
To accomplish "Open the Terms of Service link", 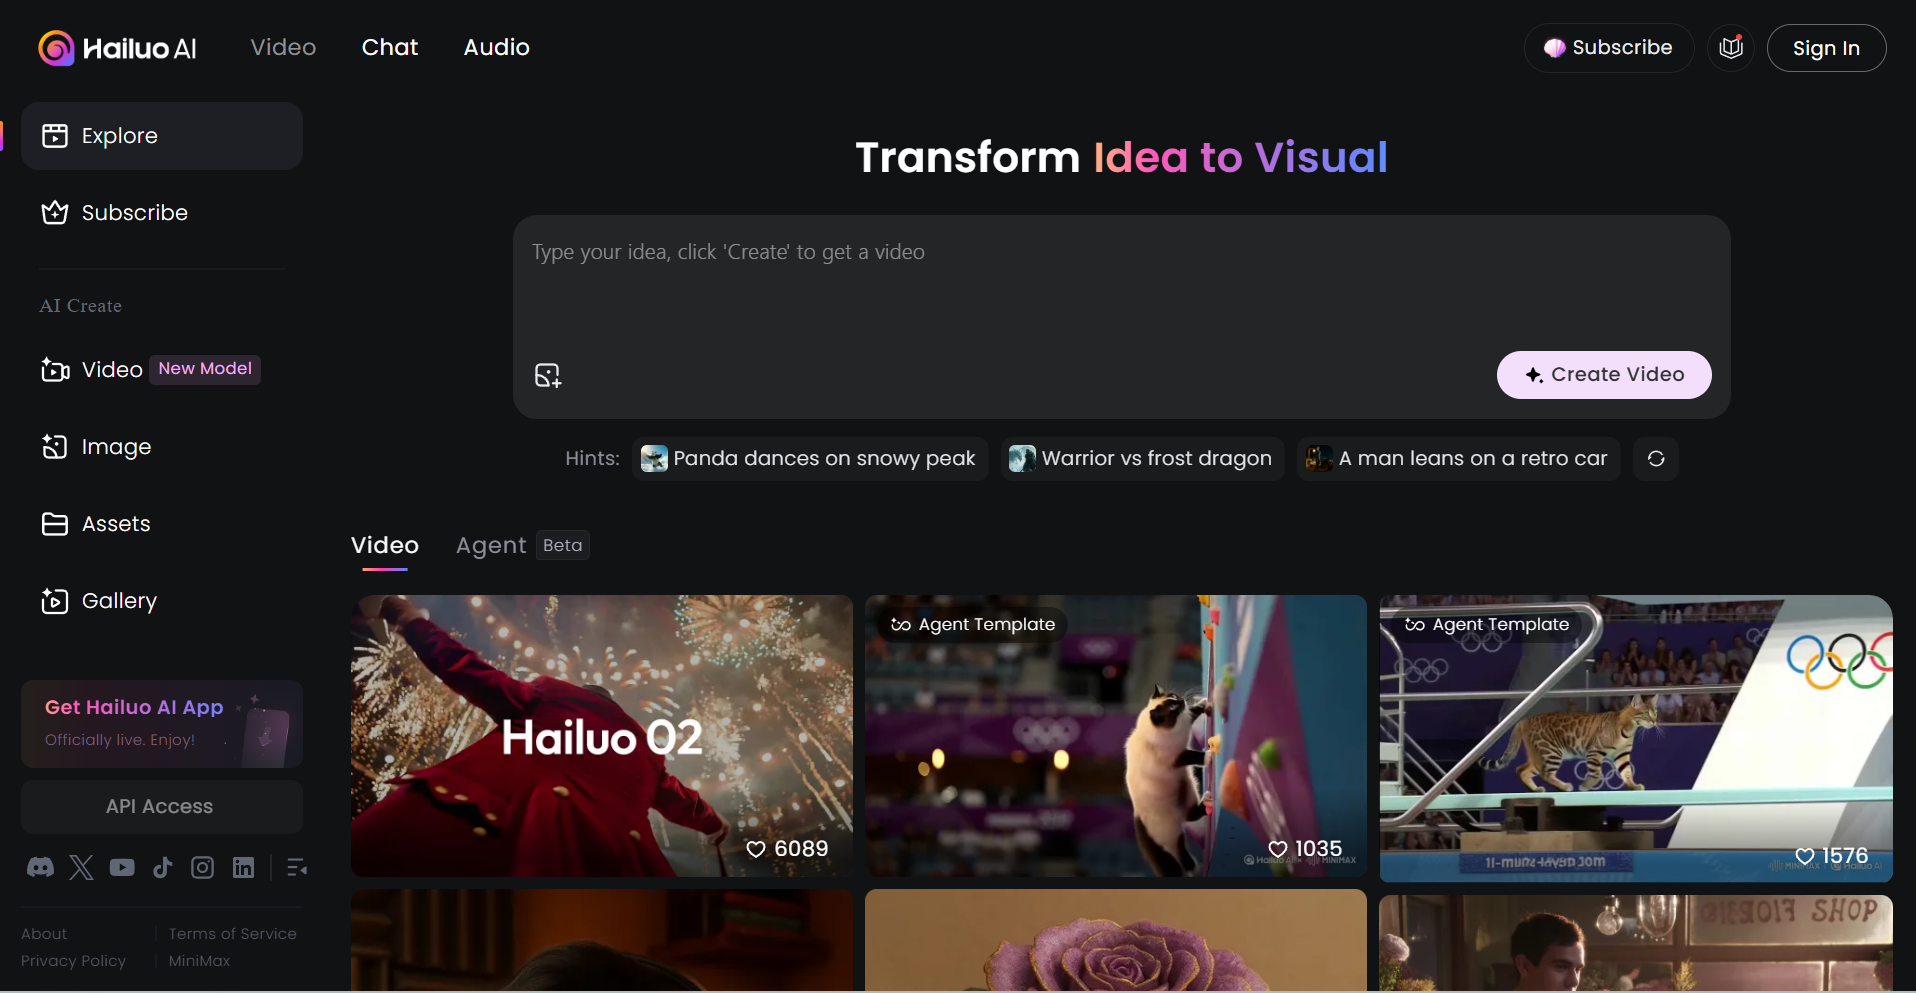I will 232,934.
